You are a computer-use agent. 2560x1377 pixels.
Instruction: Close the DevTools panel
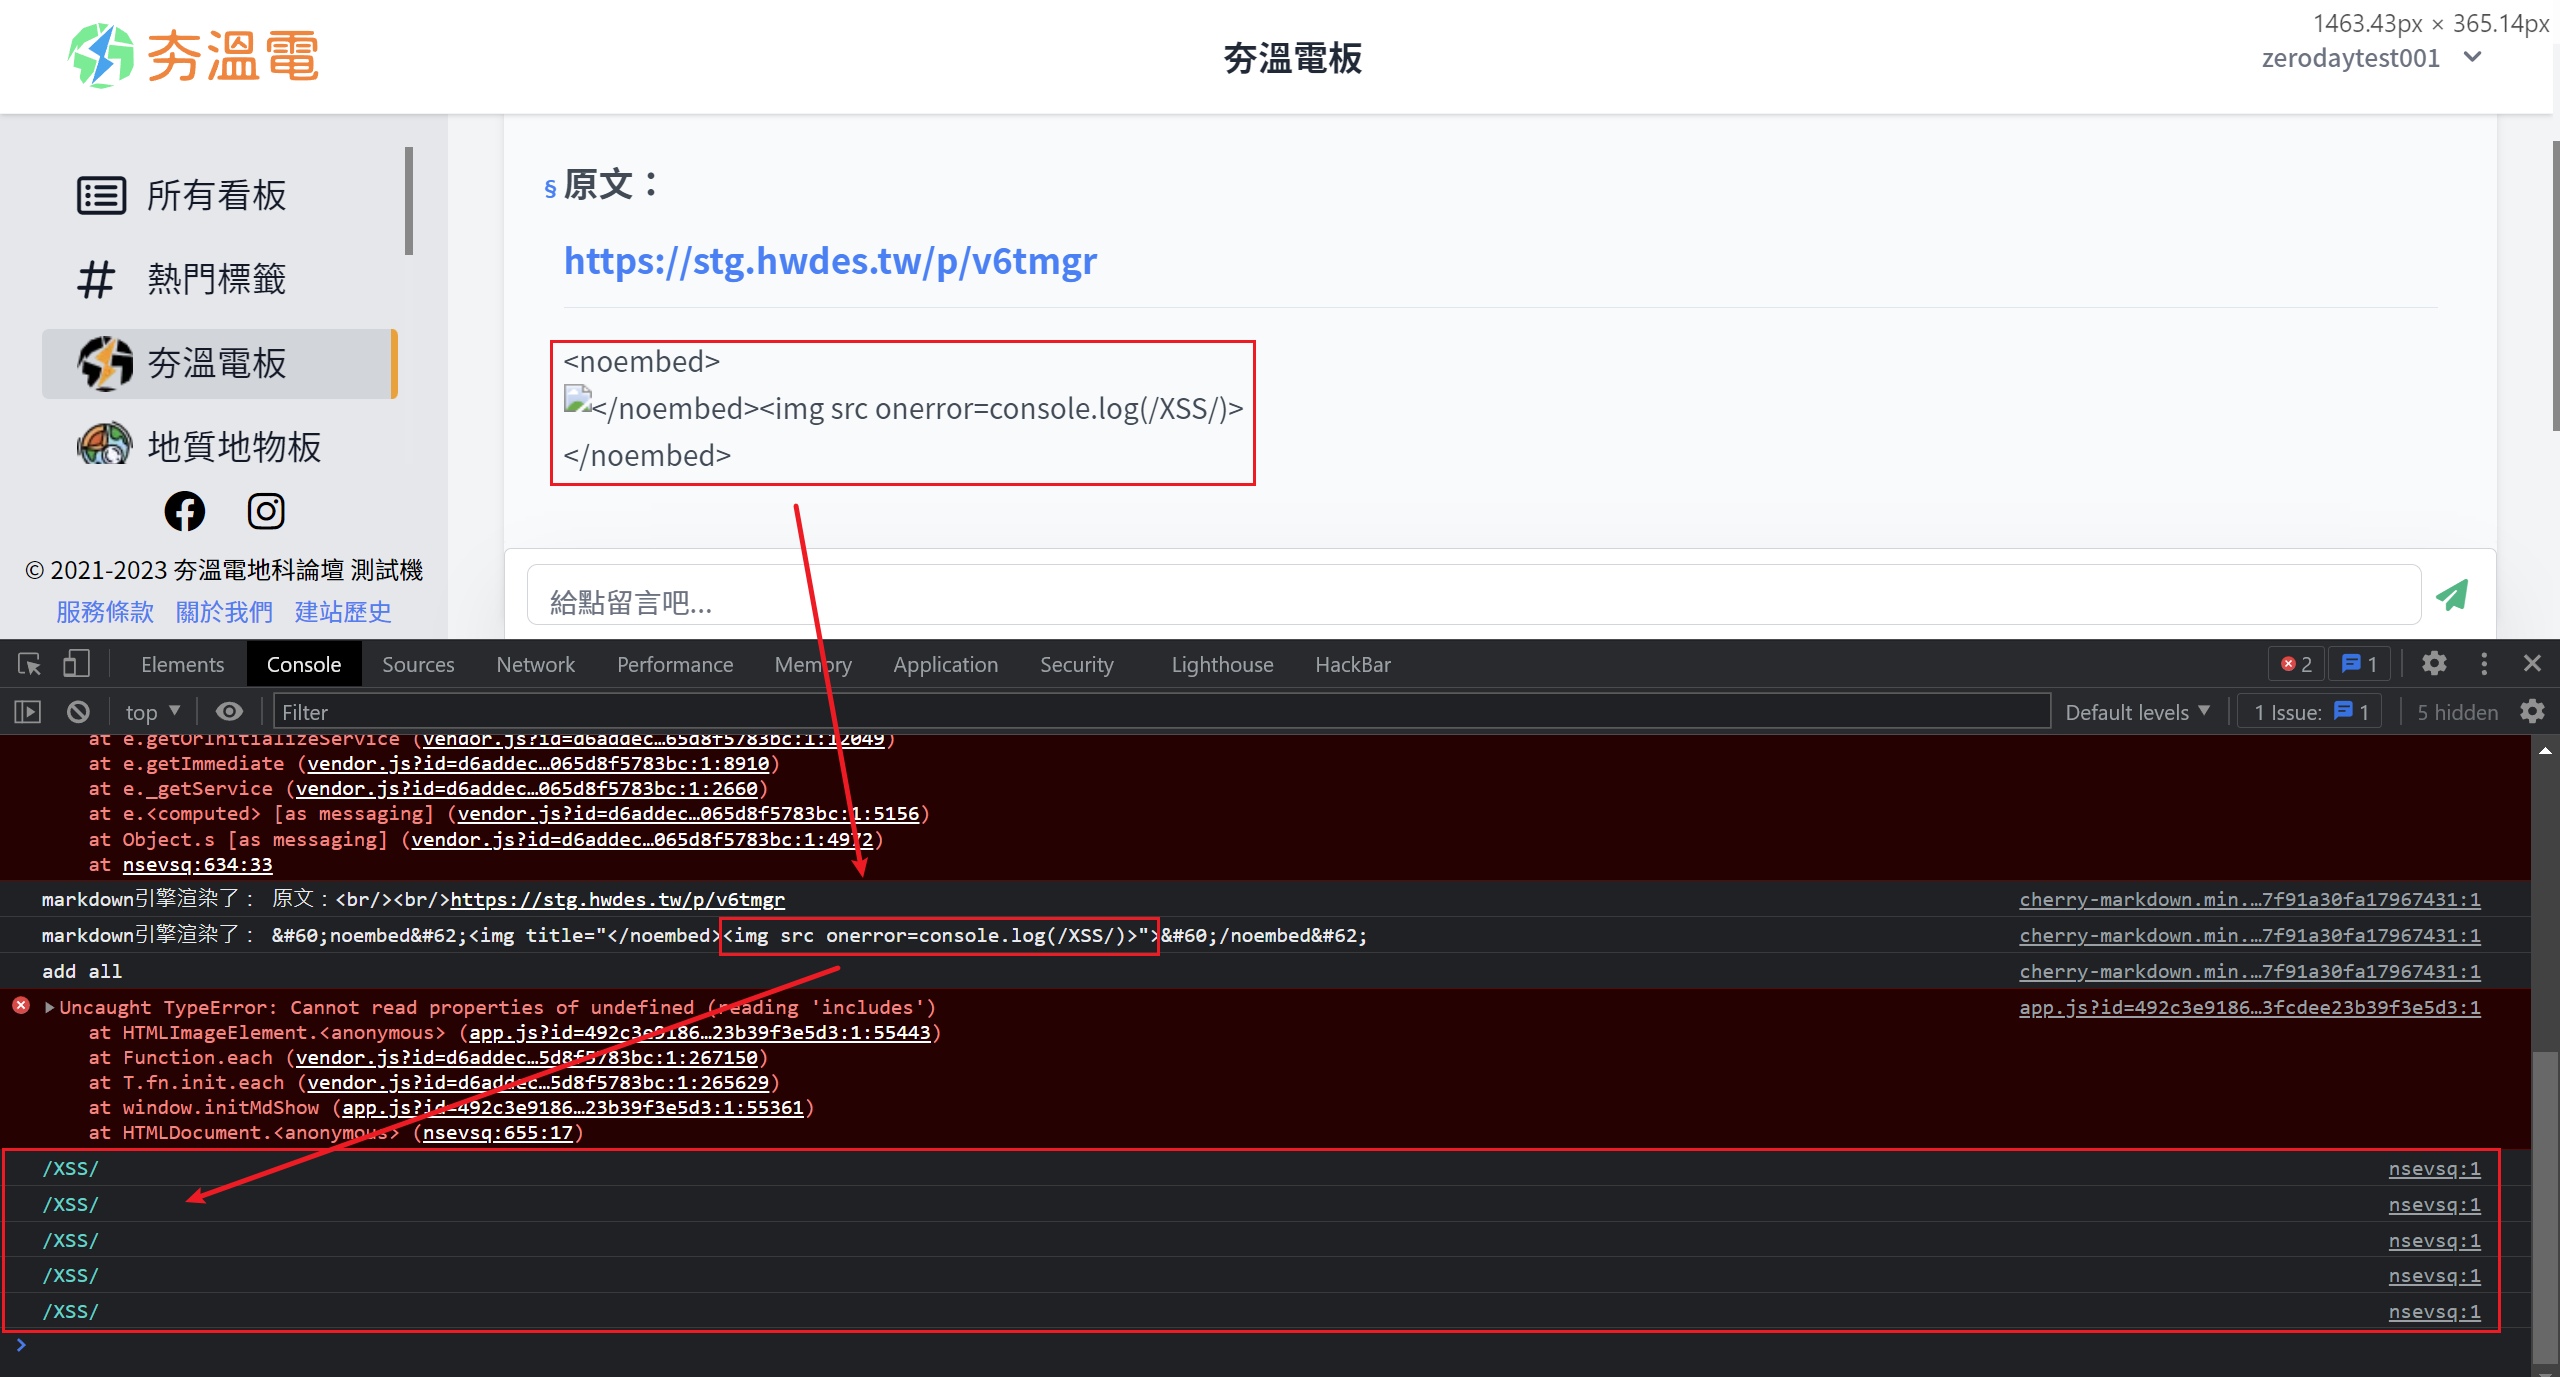(x=2532, y=664)
